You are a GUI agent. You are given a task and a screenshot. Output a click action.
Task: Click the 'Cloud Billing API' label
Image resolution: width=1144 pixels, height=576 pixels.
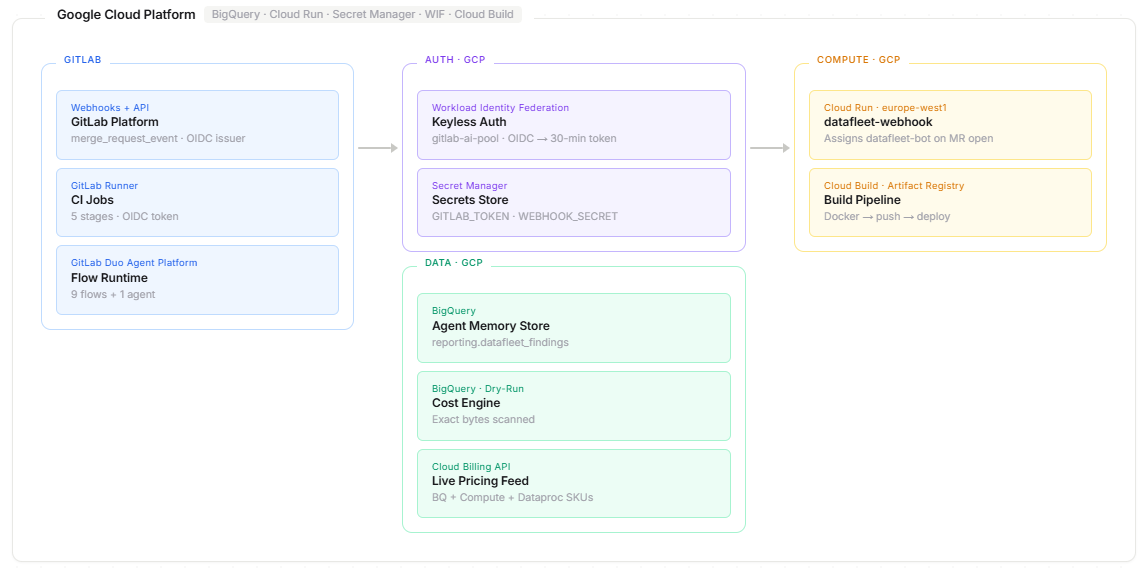tap(471, 467)
